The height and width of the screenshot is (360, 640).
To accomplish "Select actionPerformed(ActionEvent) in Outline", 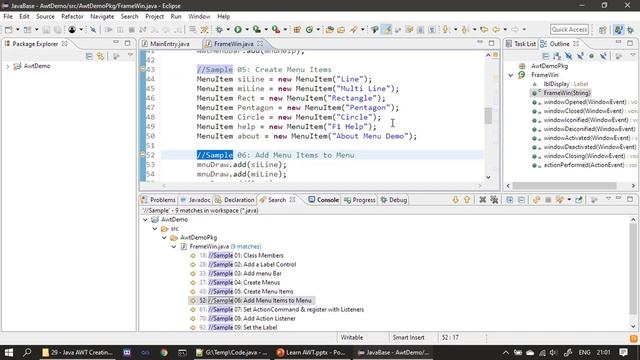I will 584,165.
